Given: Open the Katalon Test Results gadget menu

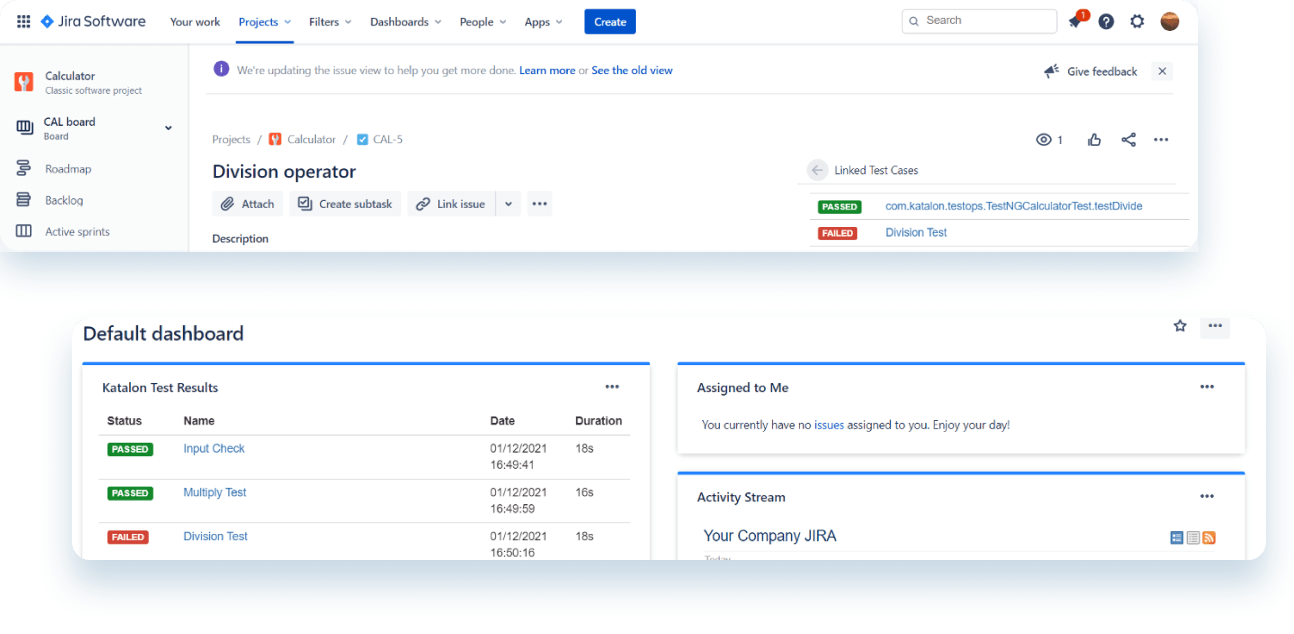Looking at the screenshot, I should tap(612, 387).
